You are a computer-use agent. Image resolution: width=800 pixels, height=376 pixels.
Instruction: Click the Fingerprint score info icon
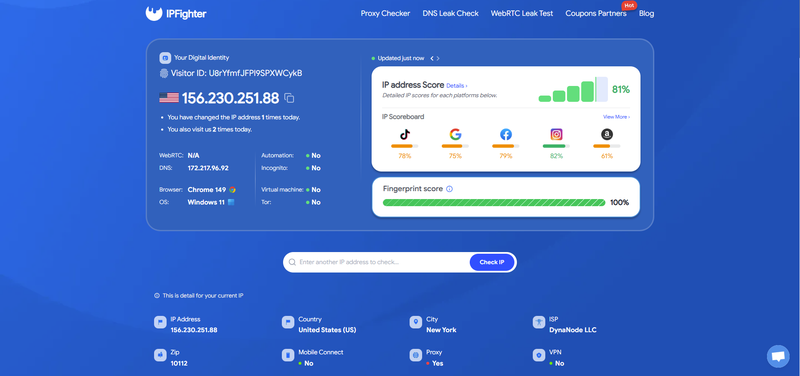[x=449, y=189]
